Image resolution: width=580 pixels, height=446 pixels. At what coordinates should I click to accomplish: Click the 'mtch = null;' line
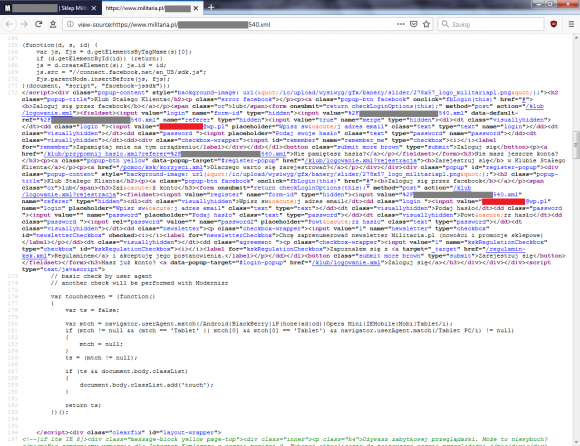tap(101, 344)
